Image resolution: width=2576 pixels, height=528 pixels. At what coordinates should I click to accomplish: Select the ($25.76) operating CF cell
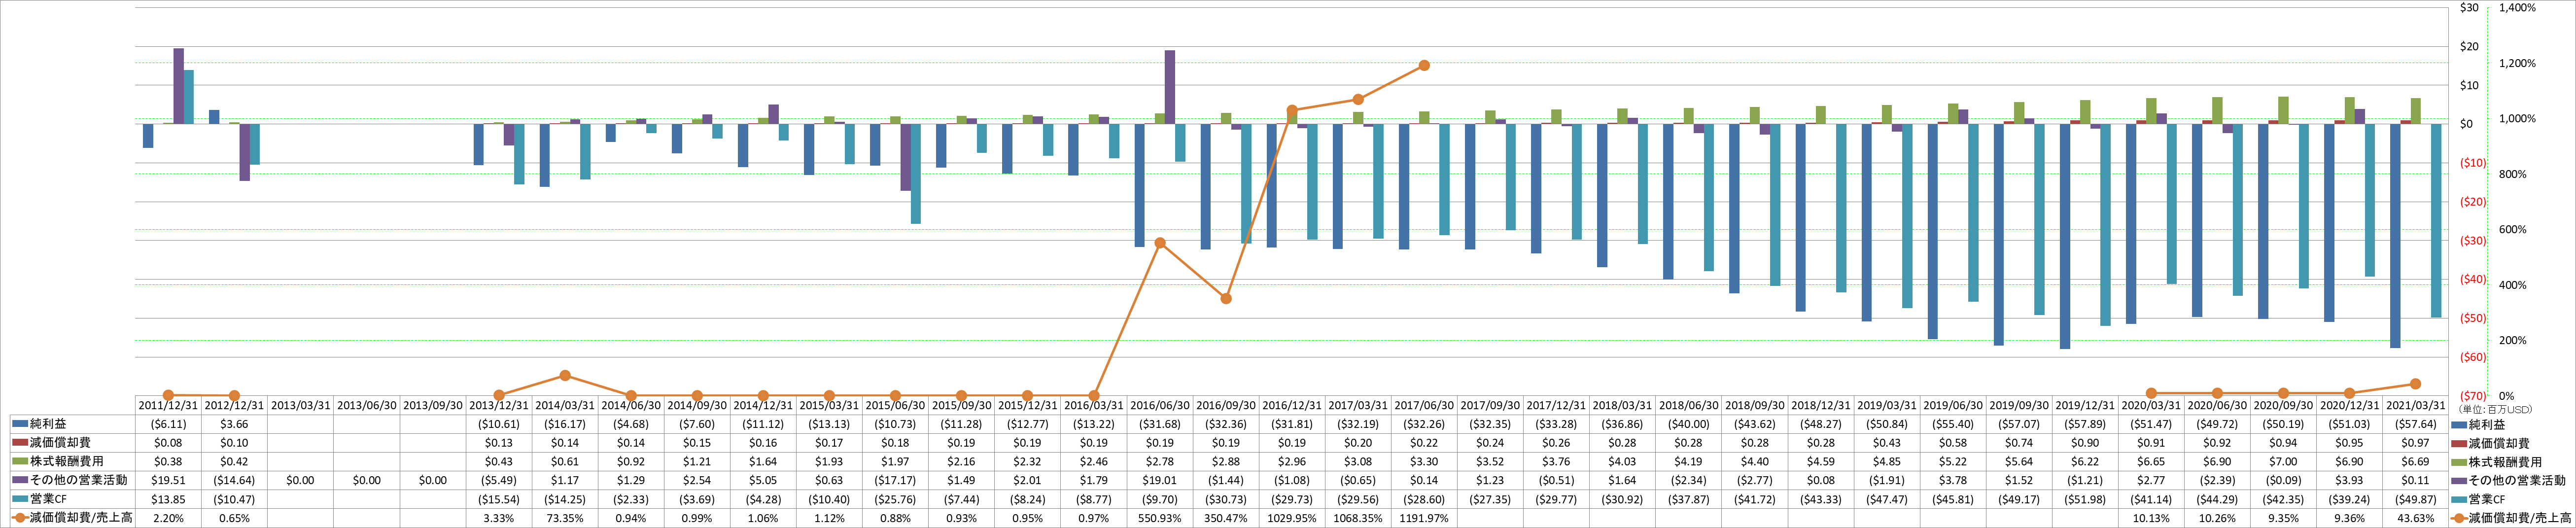coord(895,499)
